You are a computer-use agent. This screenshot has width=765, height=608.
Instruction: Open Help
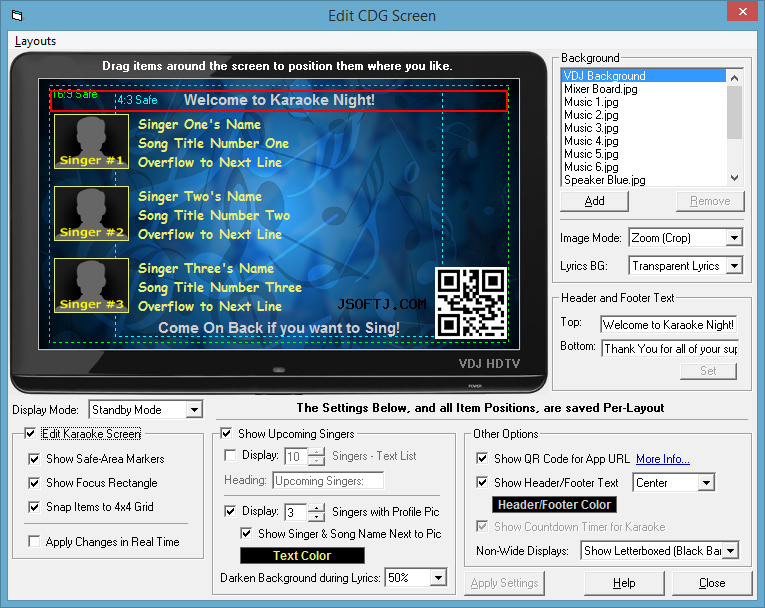[x=624, y=583]
